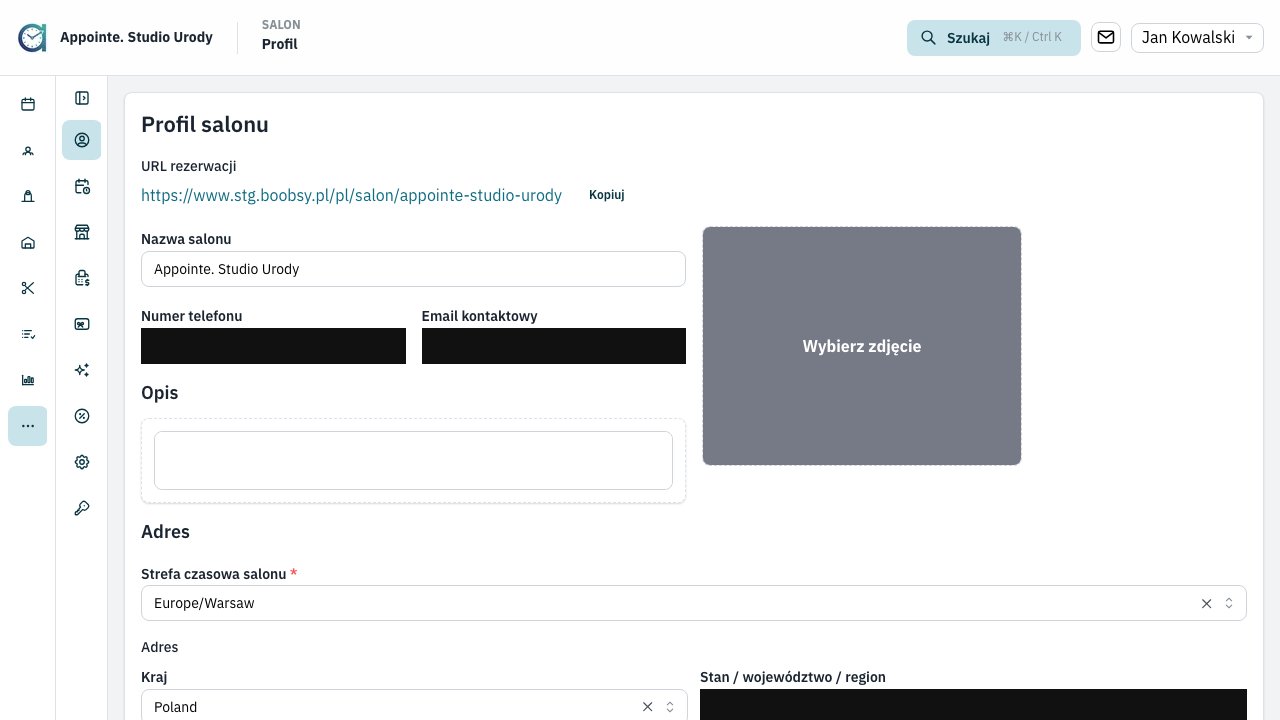Open the mail envelope icon
This screenshot has width=1280, height=720.
pos(1106,38)
